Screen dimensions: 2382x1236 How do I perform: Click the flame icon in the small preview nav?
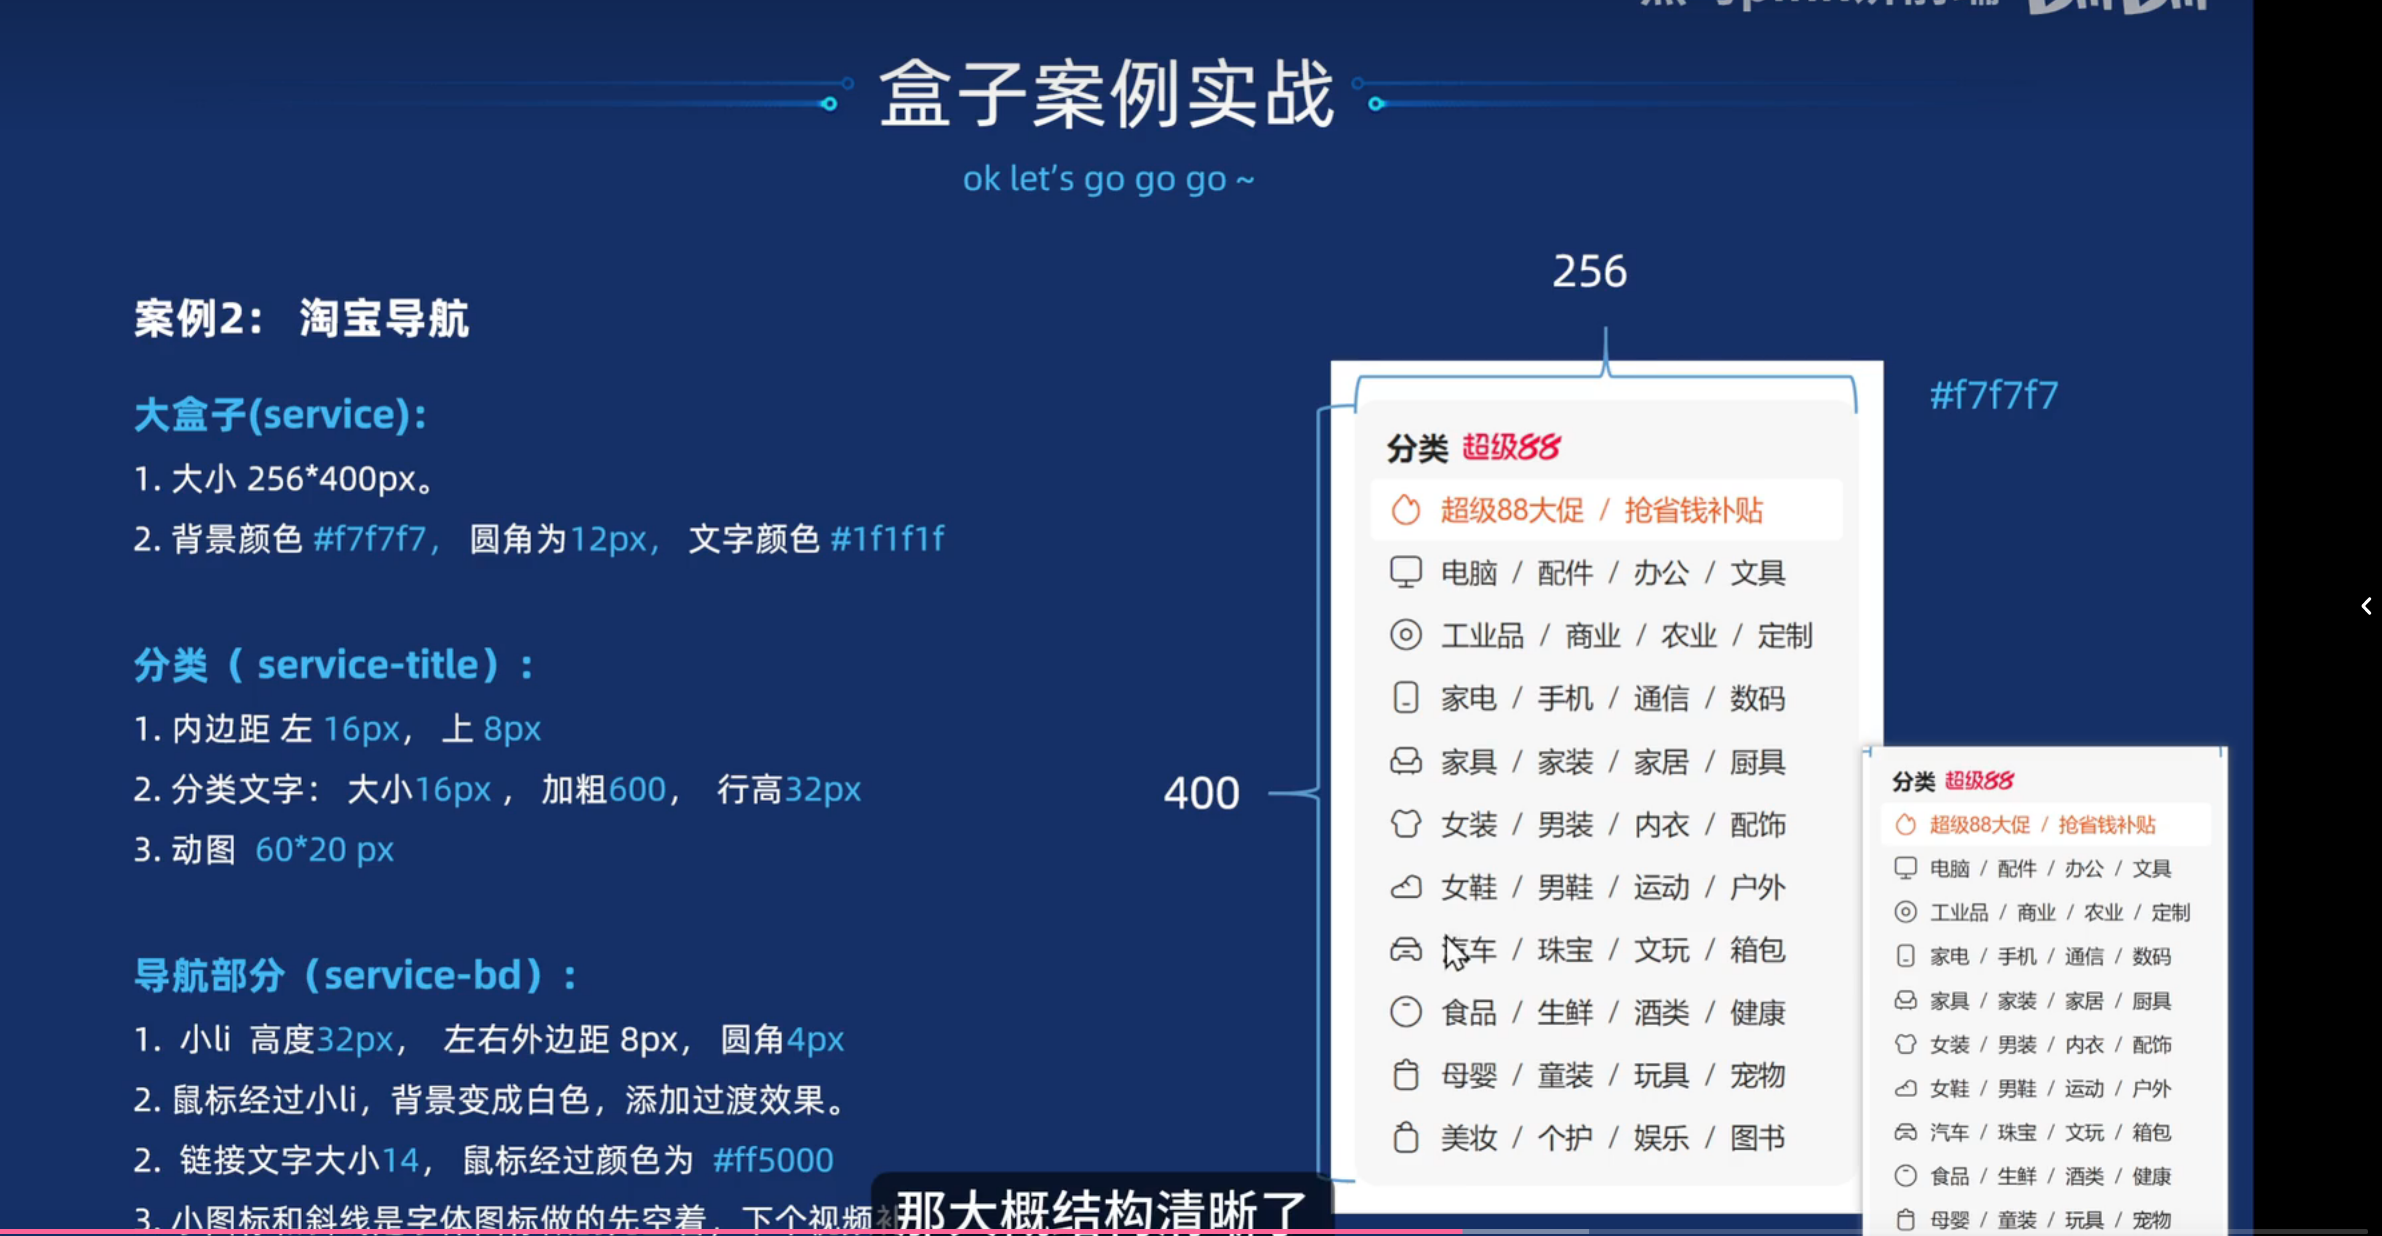click(x=1905, y=824)
